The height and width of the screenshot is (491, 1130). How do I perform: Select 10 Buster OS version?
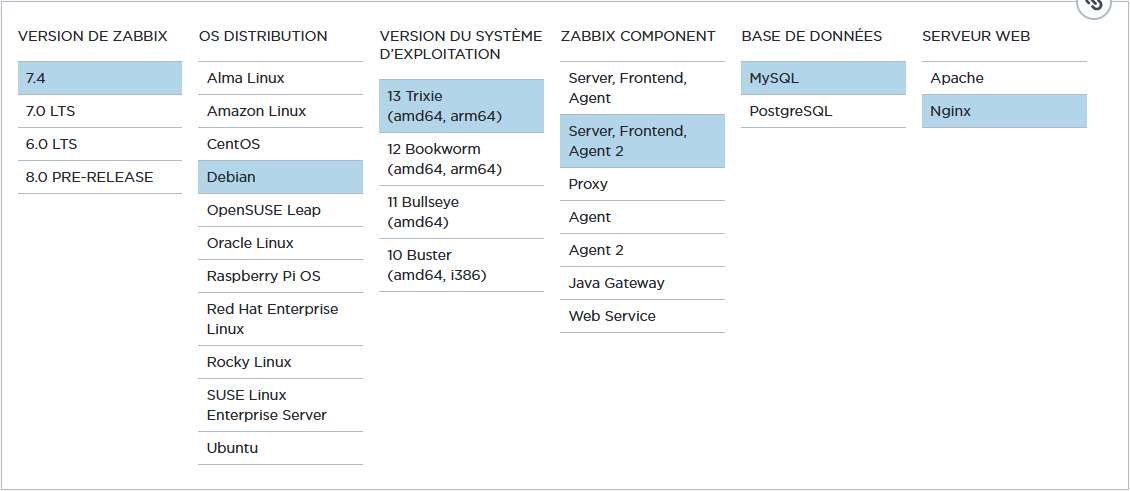point(461,265)
